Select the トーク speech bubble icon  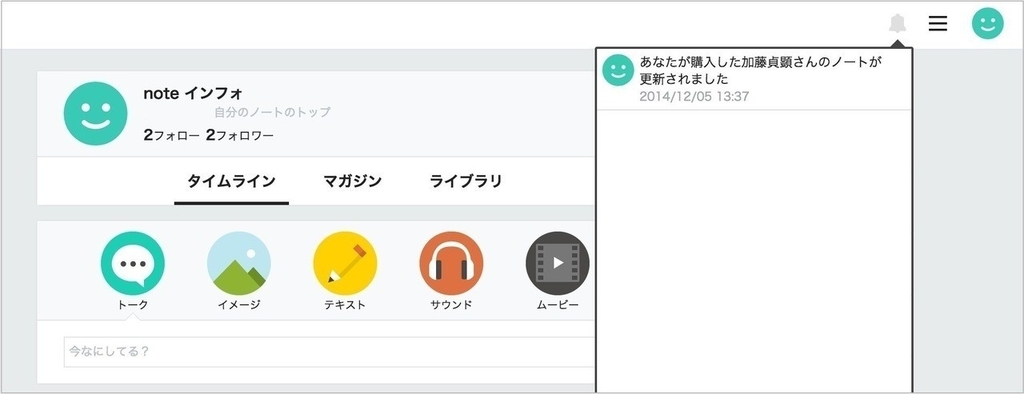click(x=133, y=263)
